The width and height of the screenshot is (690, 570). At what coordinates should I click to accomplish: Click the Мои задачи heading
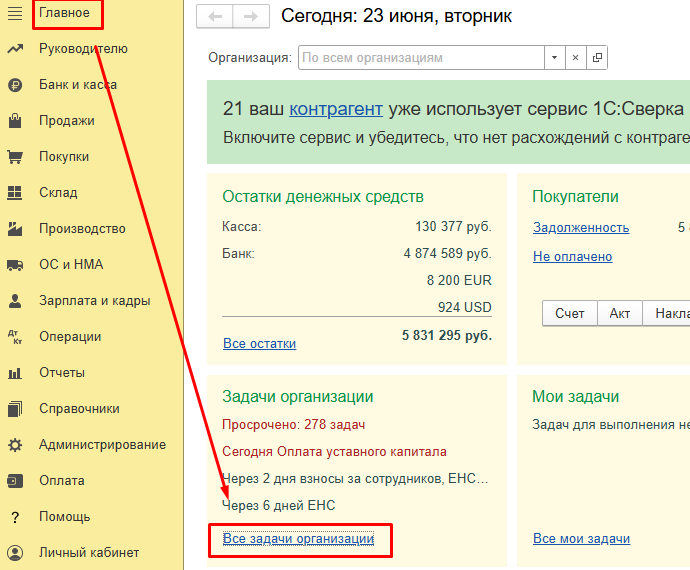tap(576, 397)
